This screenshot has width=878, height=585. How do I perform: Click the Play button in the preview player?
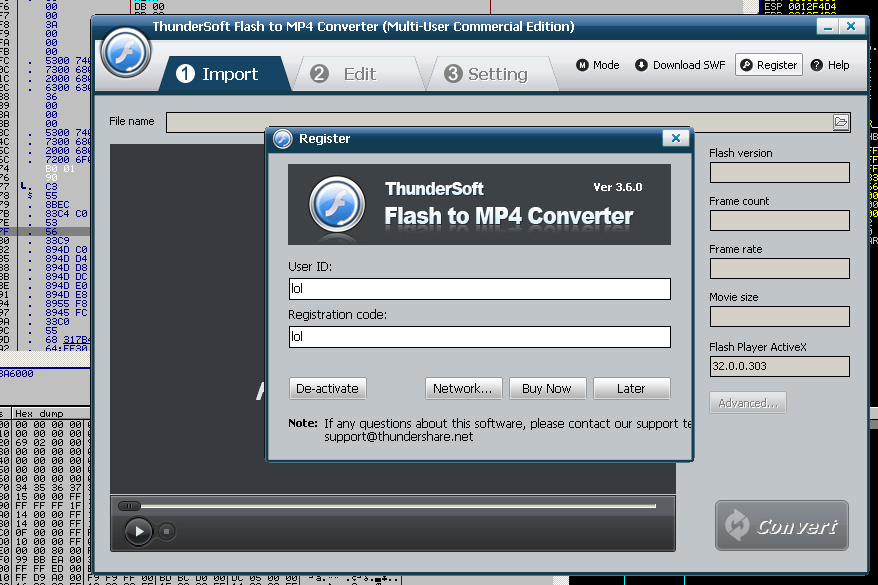tap(138, 531)
